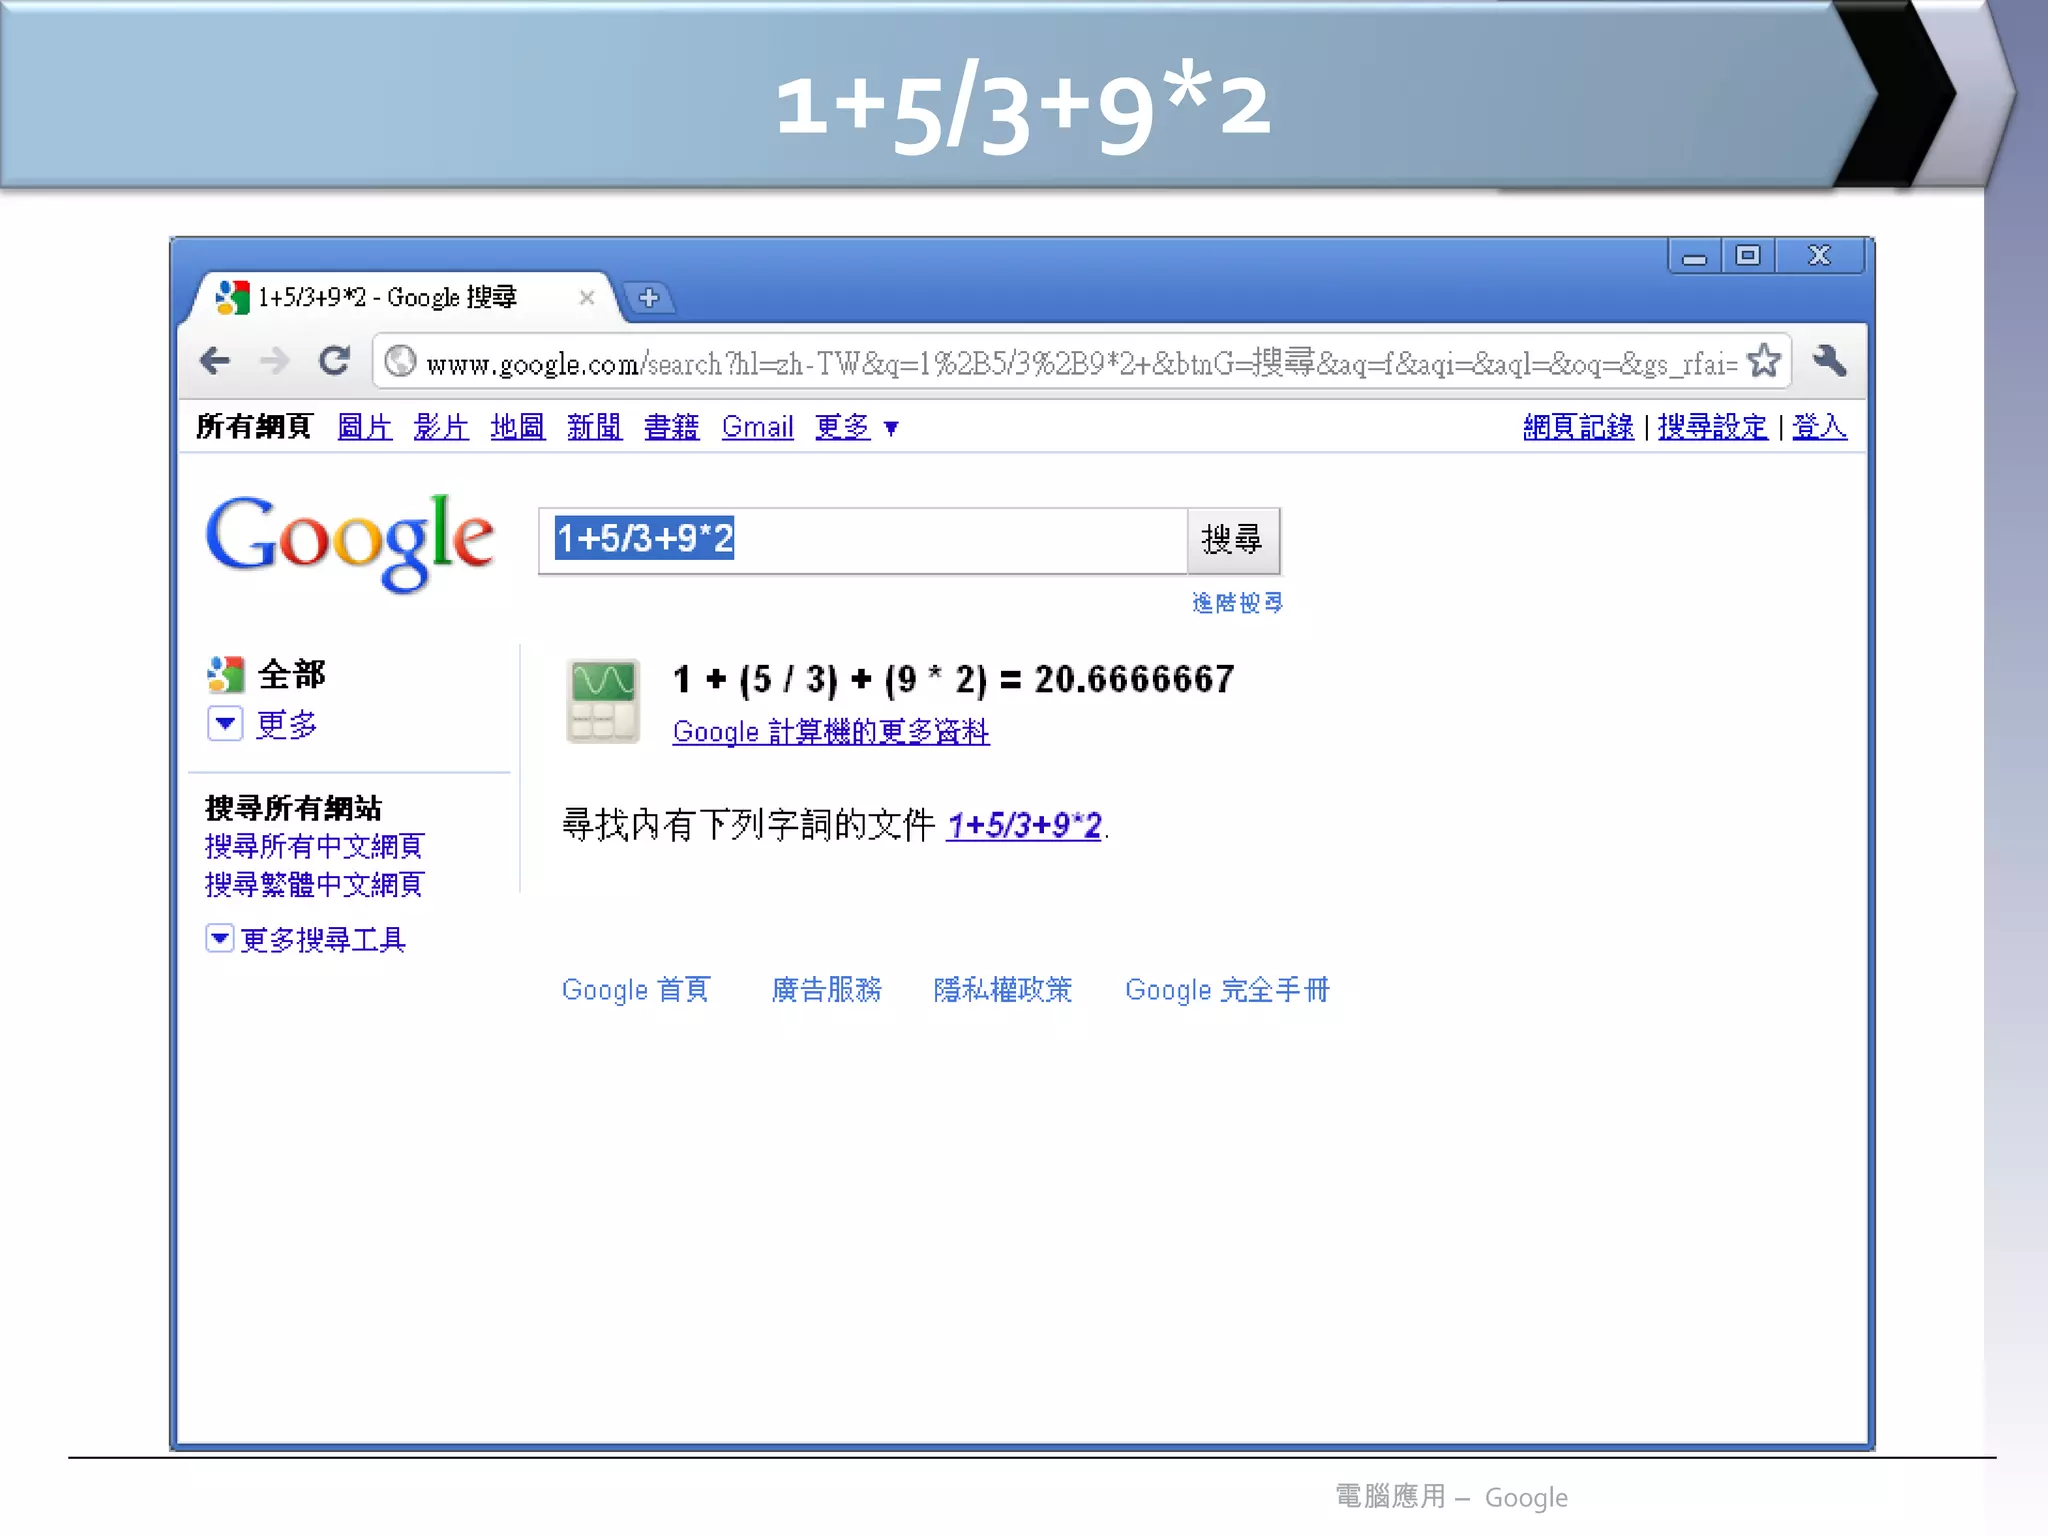Open the 隱私權政策 footer link
2048x1536 pixels.
click(1002, 990)
